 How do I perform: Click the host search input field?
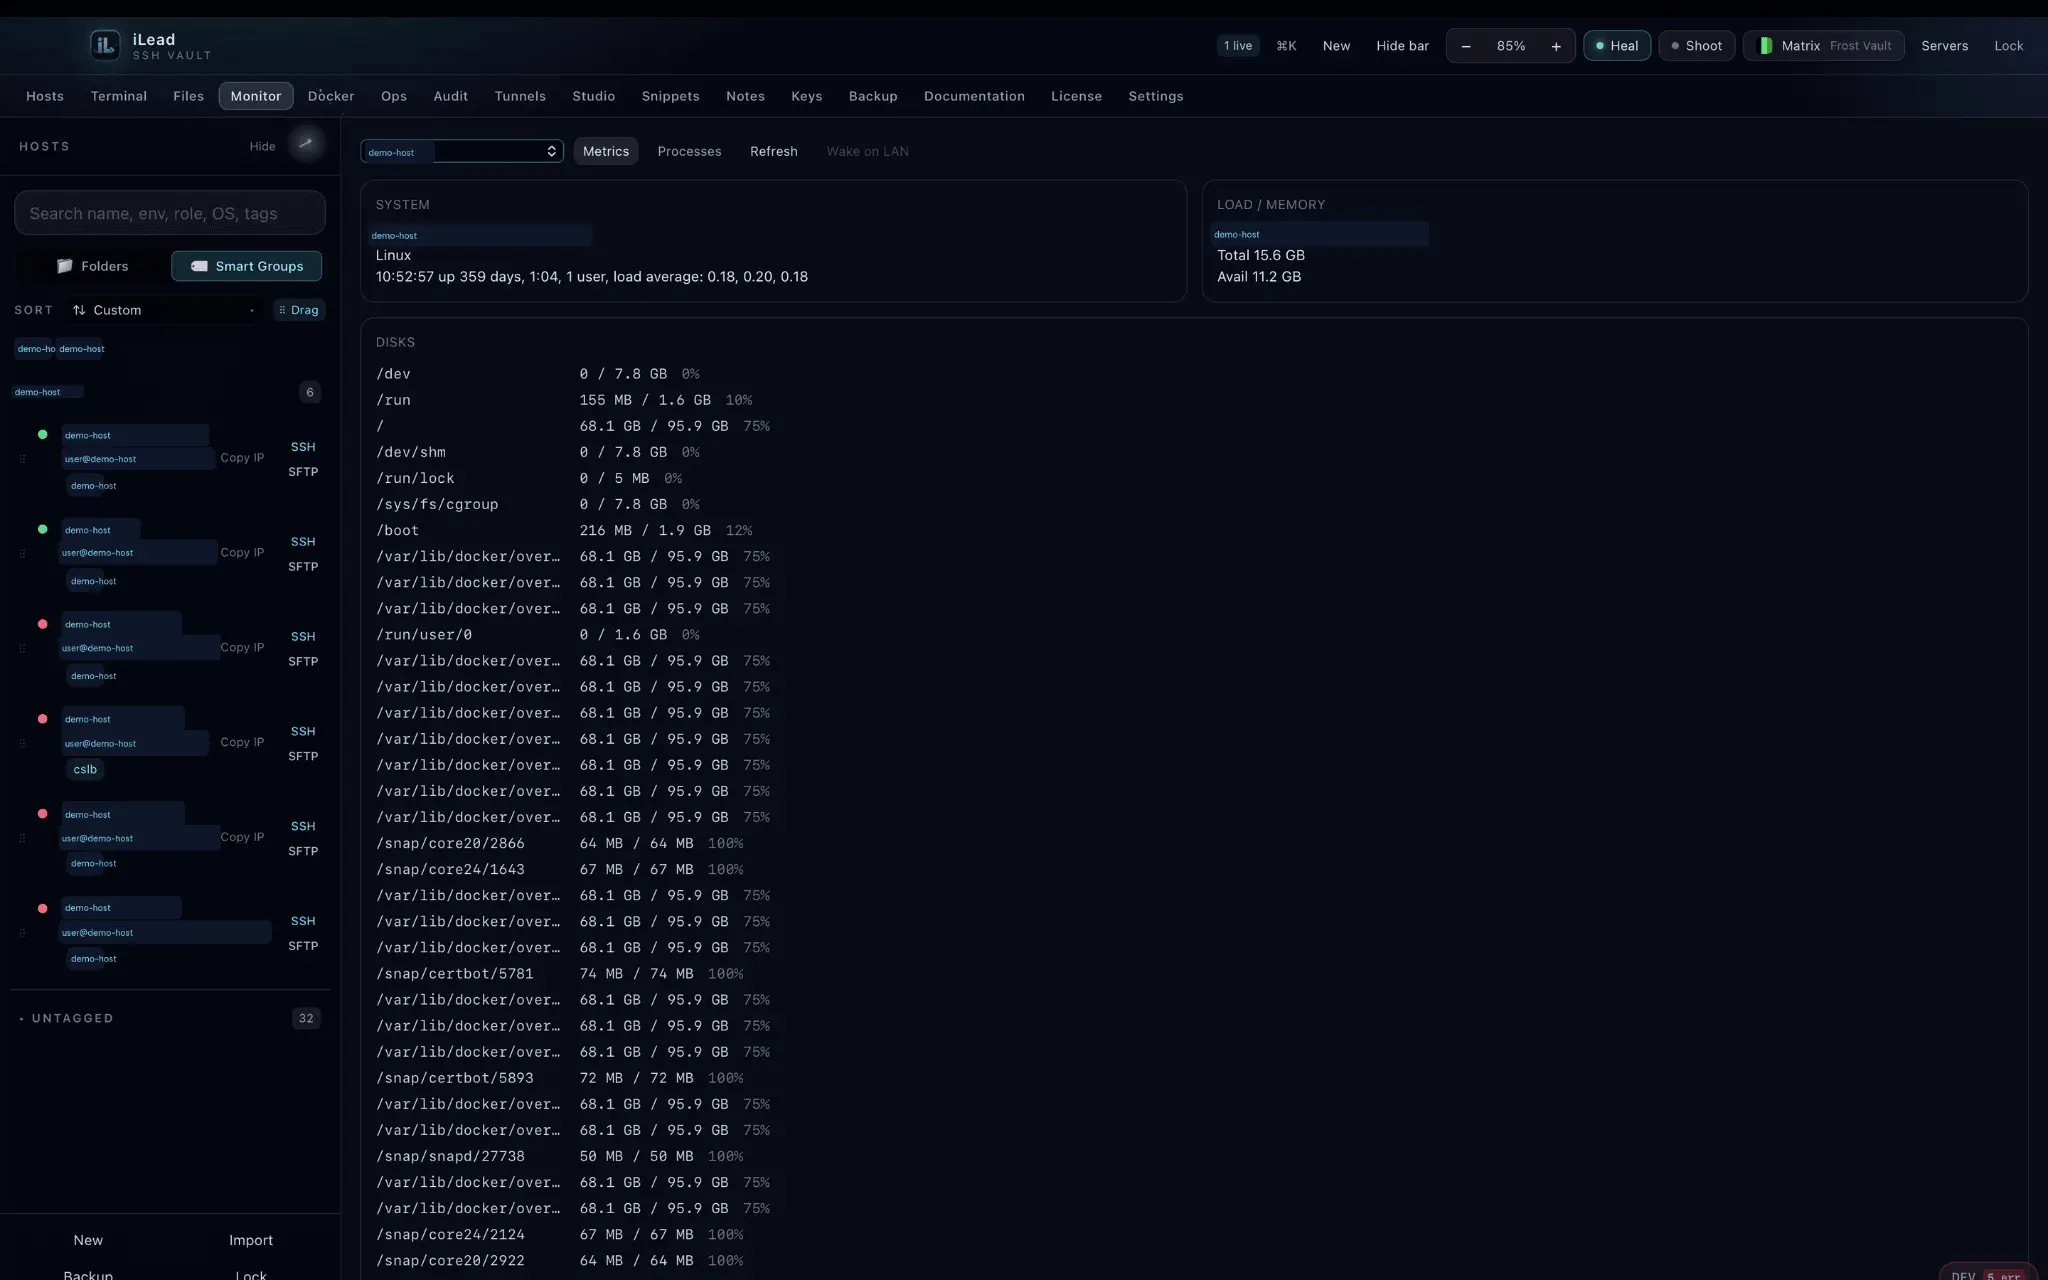point(170,213)
